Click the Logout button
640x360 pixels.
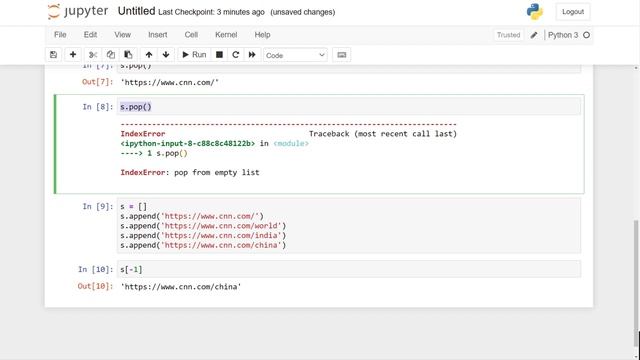pos(573,12)
